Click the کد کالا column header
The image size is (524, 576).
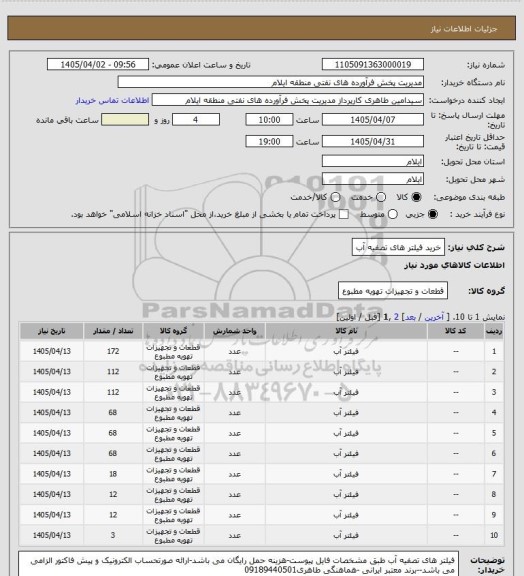(455, 331)
